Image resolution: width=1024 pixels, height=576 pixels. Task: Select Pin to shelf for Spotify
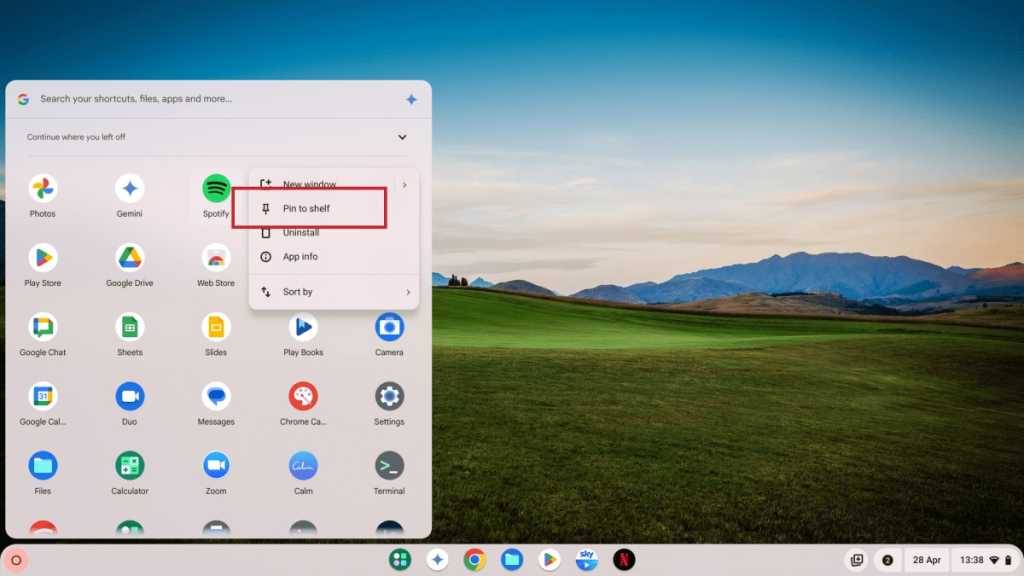[x=307, y=208]
